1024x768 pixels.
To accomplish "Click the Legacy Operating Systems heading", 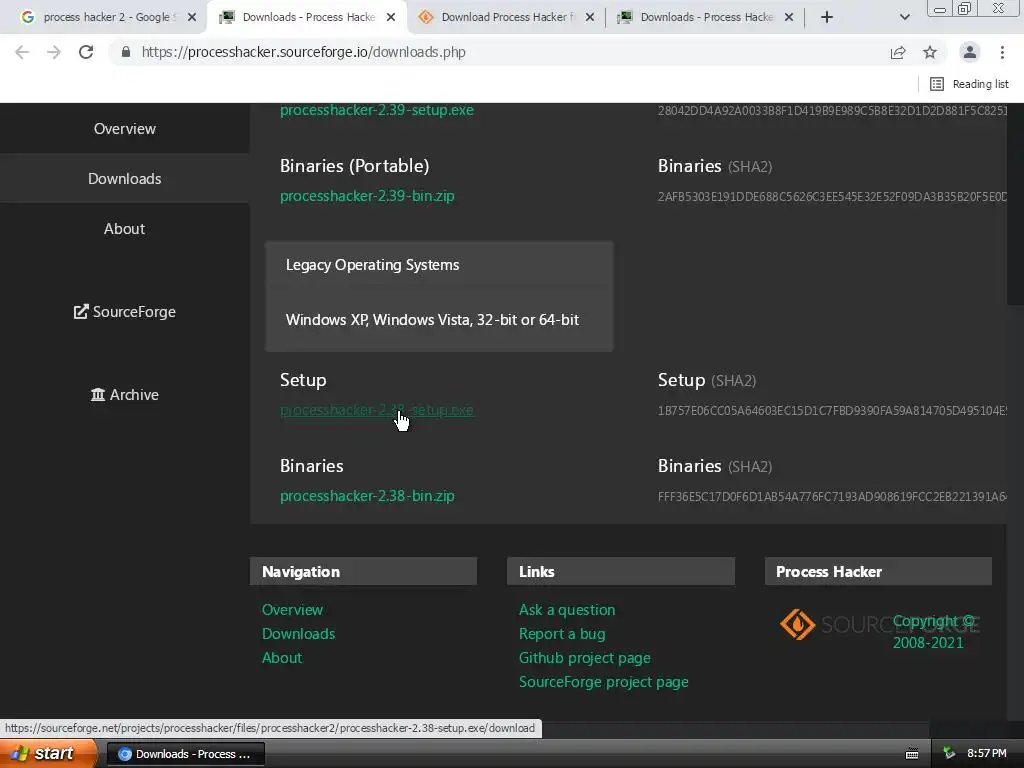I will click(x=372, y=264).
